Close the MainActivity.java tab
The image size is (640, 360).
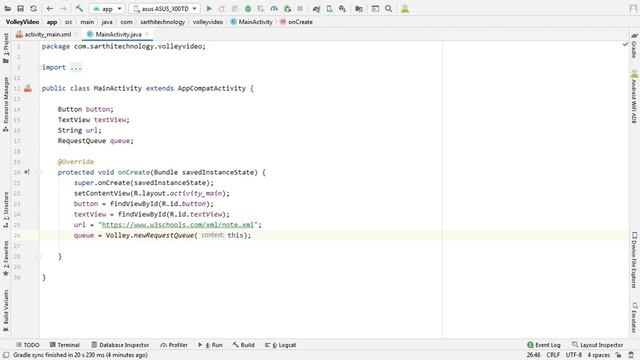coord(147,34)
